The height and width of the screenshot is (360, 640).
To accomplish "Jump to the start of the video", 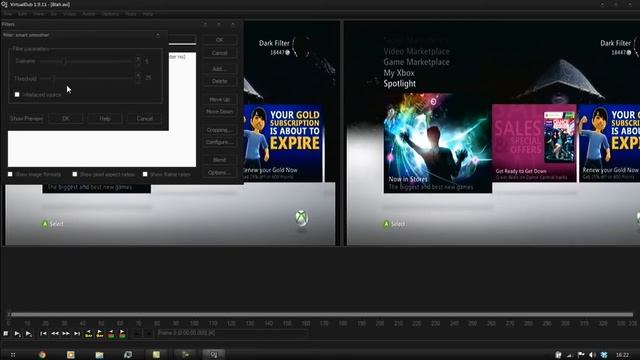I will click(x=43, y=334).
